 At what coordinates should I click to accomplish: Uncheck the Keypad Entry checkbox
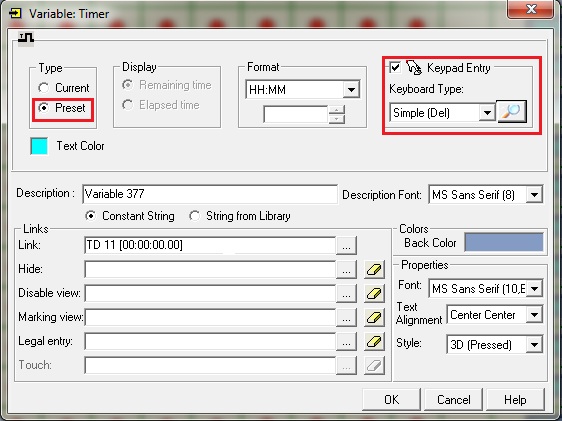click(x=395, y=67)
